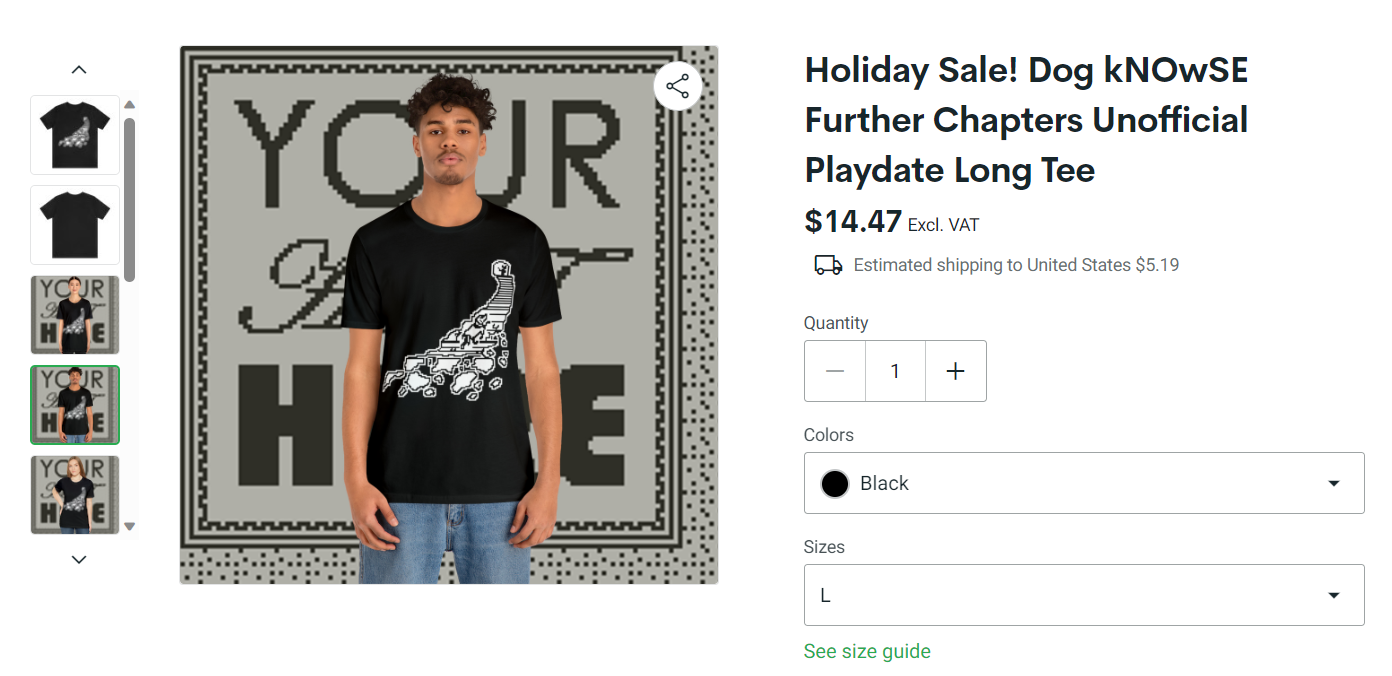This screenshot has height=676, width=1392.
Task: Select the plain black tee thumbnail
Action: pos(75,225)
